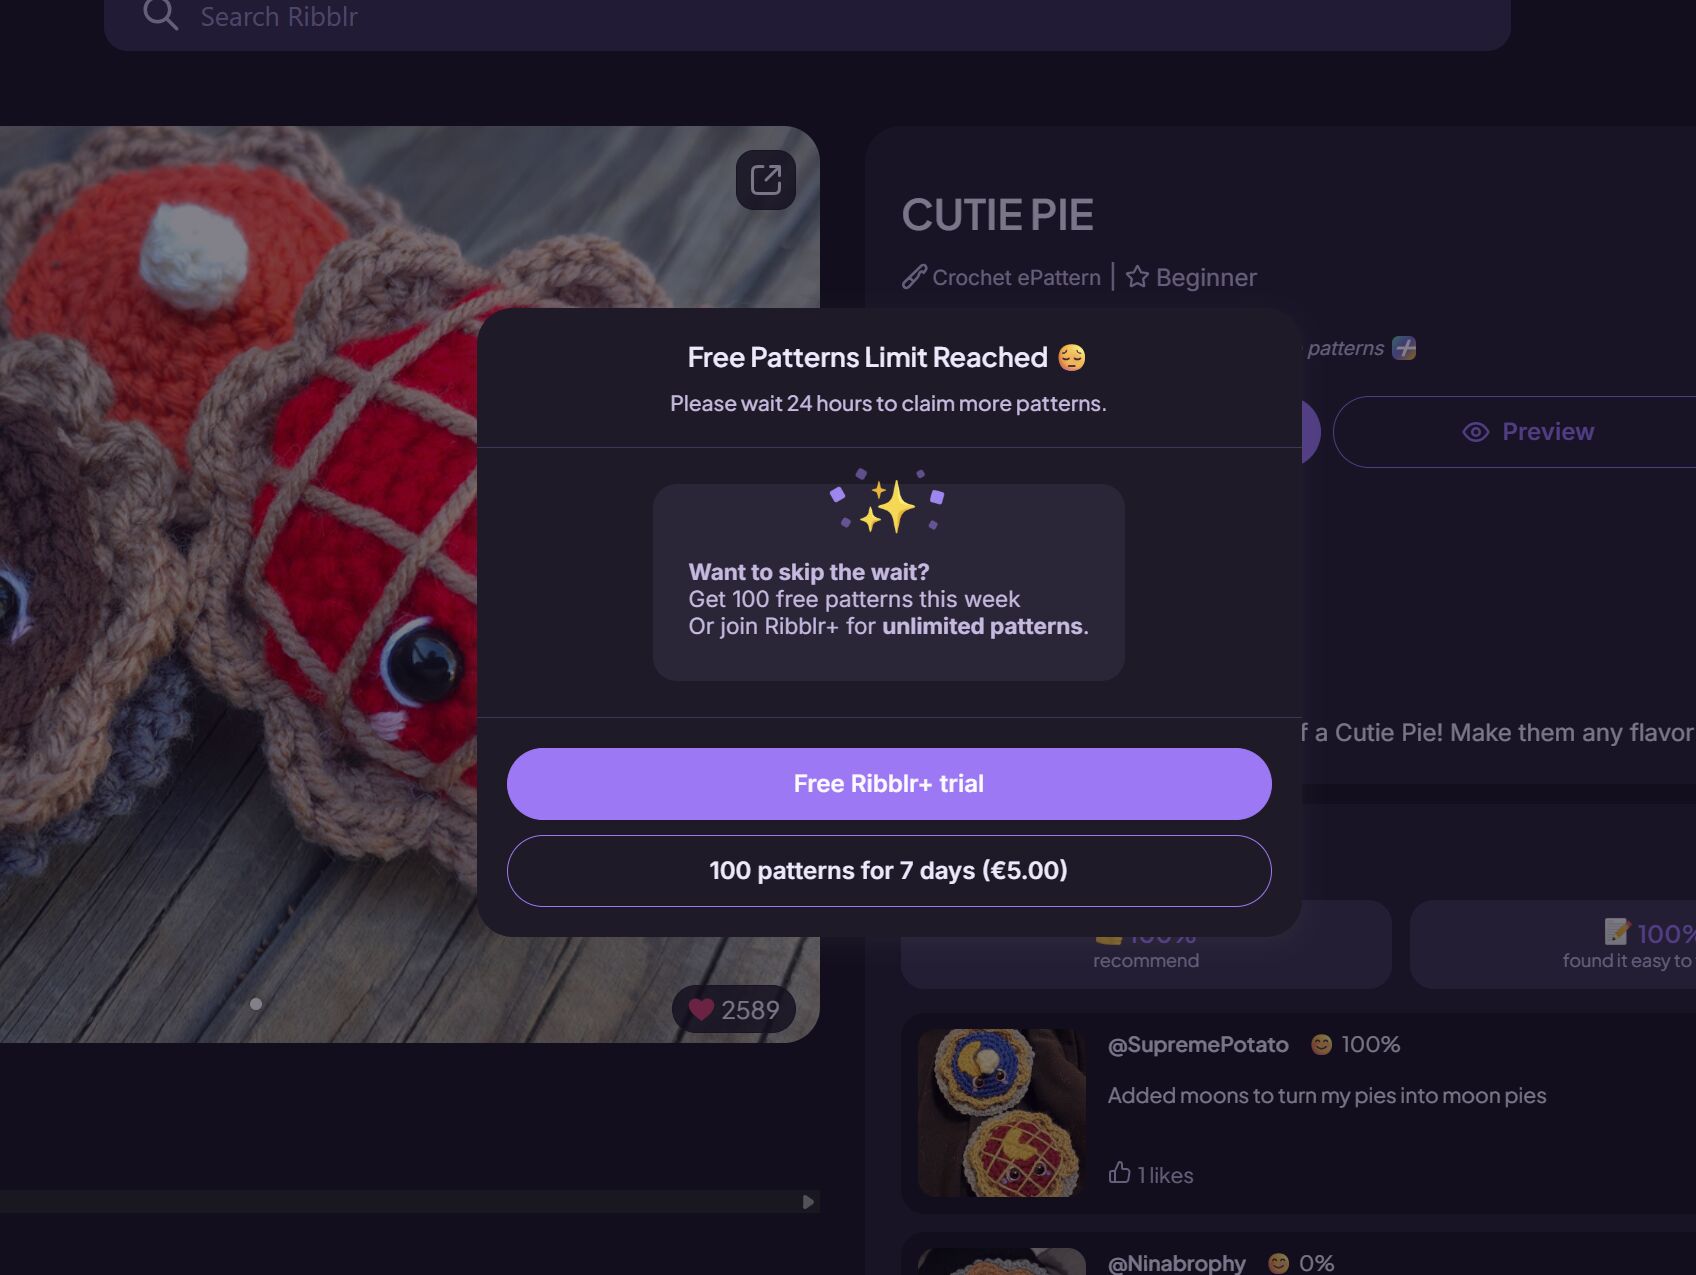
Task: Choose 100 patterns for 7 days option
Action: [889, 871]
